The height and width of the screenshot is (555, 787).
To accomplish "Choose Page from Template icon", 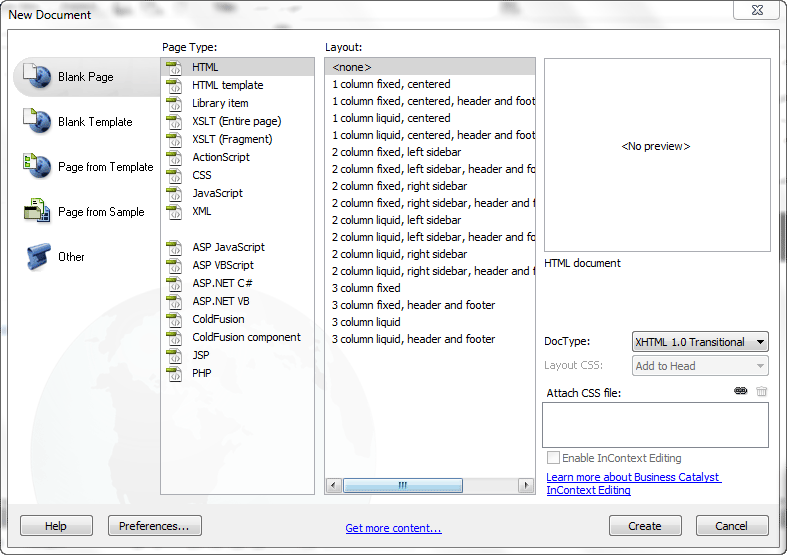I will click(x=37, y=166).
